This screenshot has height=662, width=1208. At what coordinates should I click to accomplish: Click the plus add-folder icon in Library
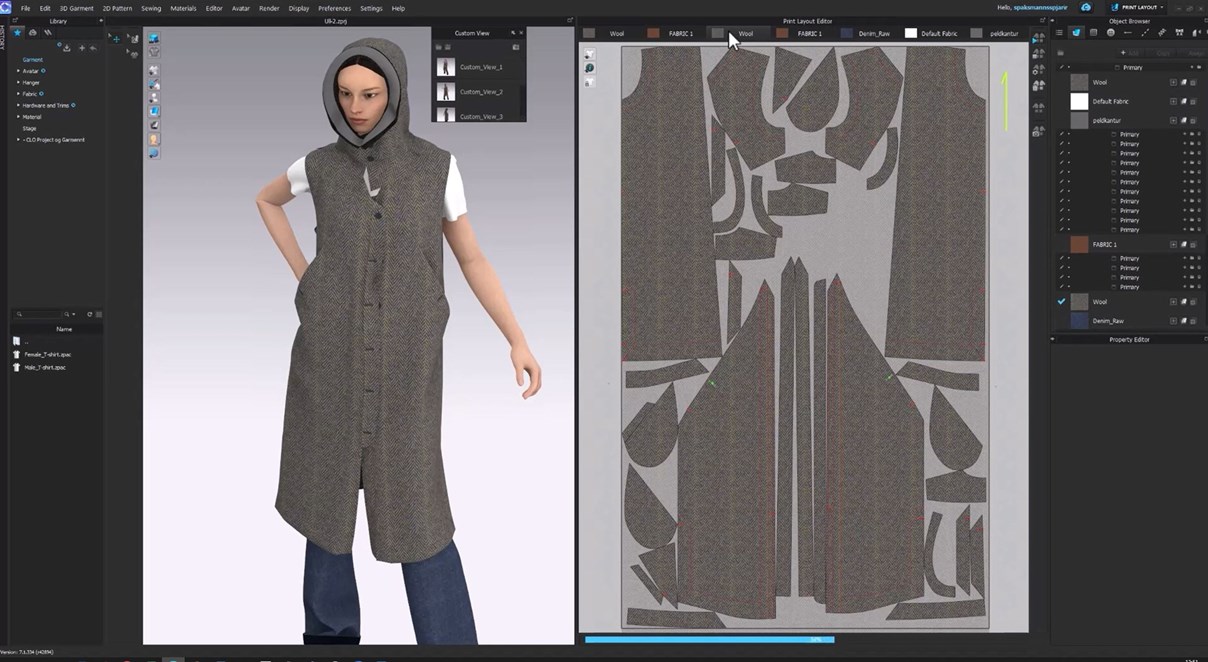(81, 47)
